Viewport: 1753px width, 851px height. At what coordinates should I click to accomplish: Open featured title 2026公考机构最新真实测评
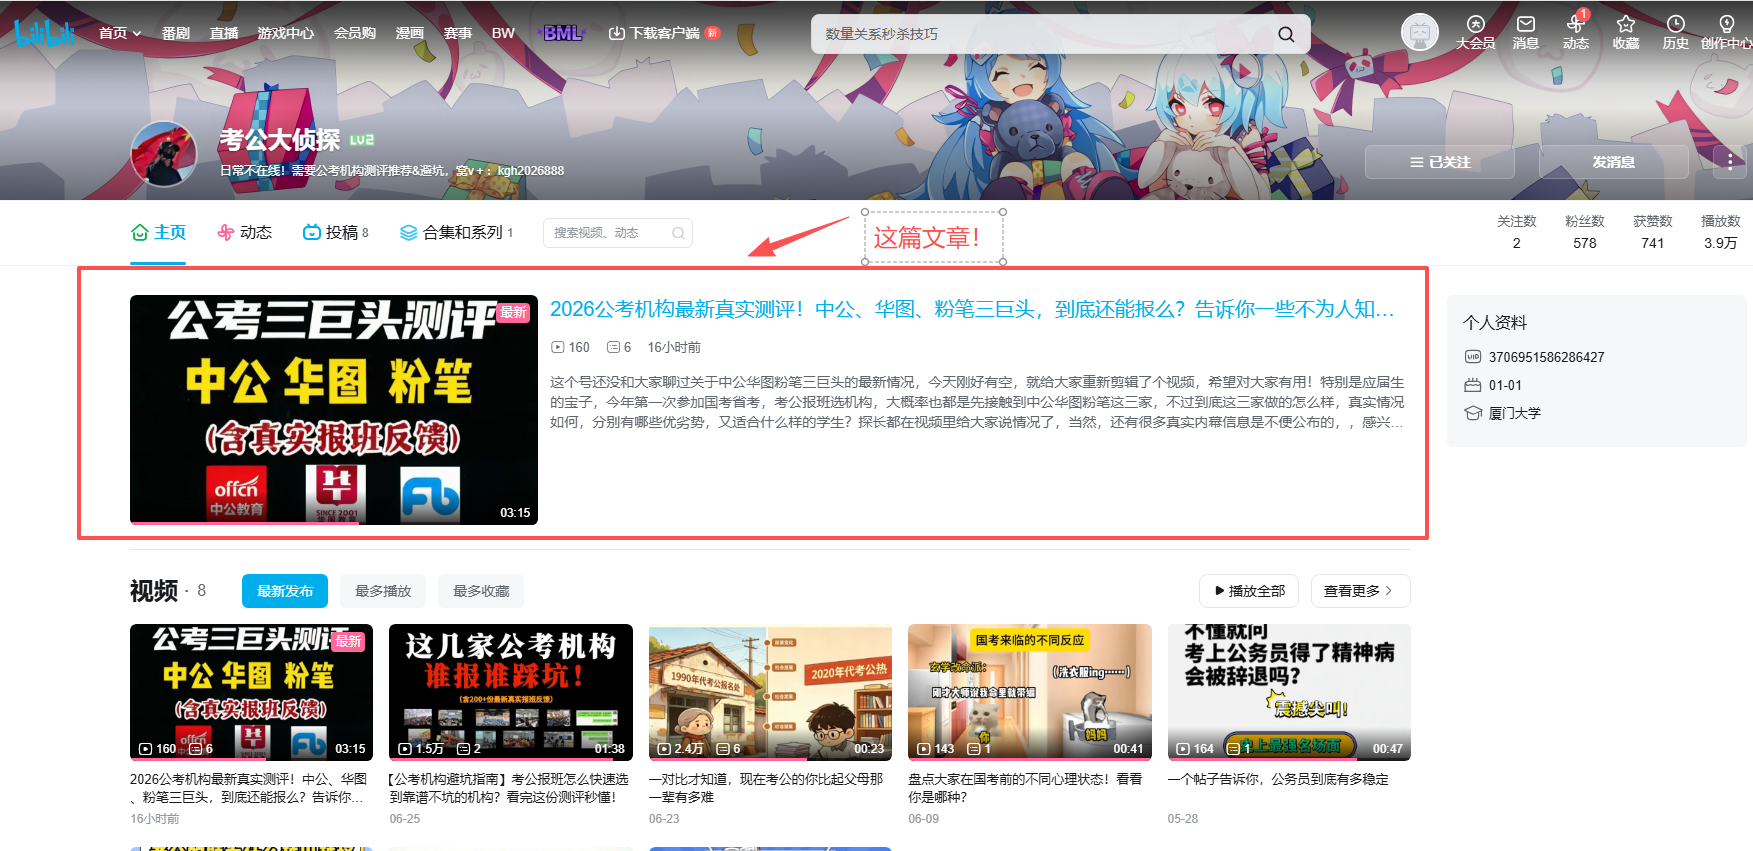[972, 309]
